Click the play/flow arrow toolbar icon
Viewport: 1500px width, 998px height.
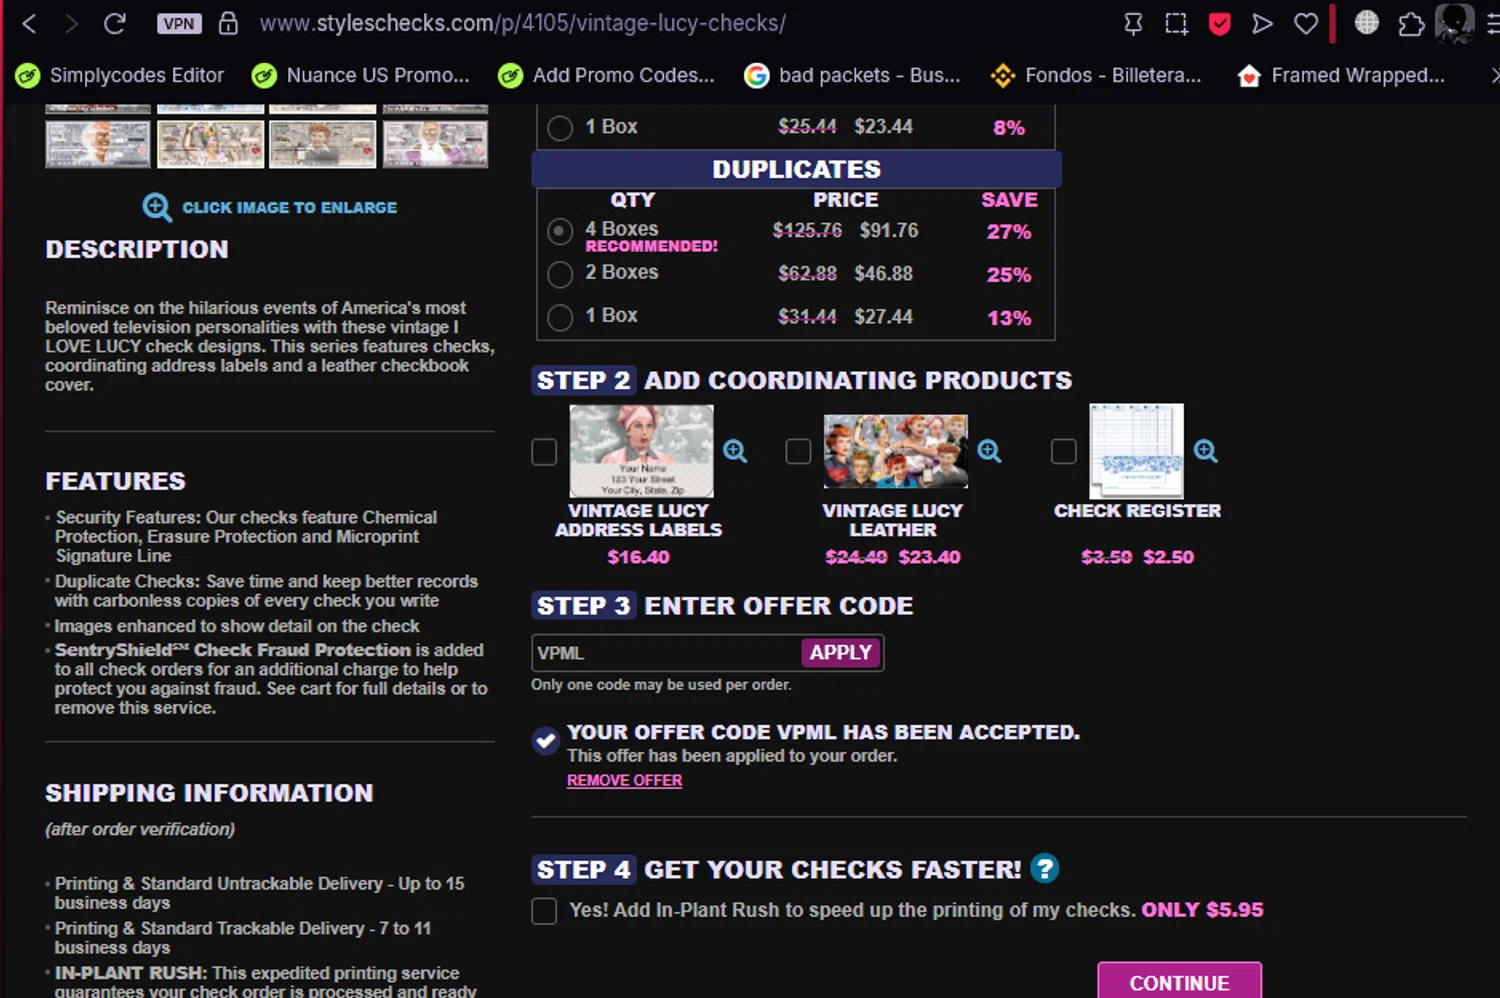(1263, 24)
